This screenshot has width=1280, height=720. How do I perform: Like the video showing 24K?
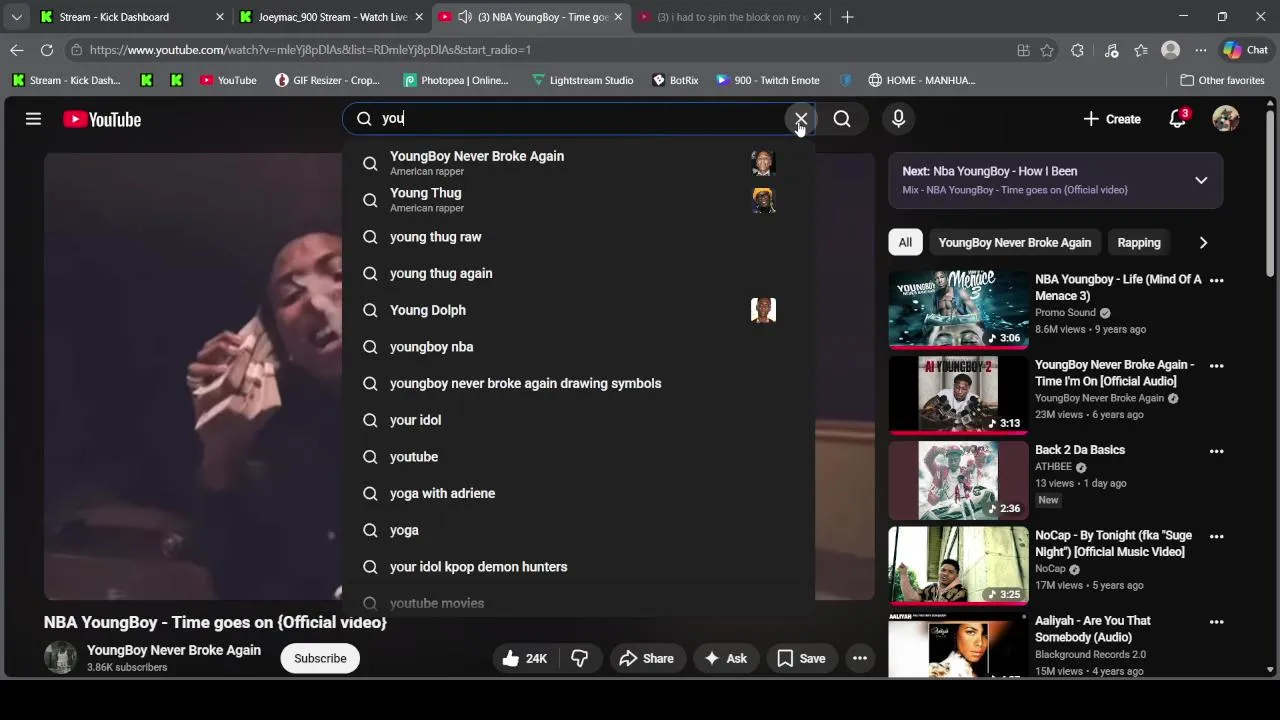[525, 658]
